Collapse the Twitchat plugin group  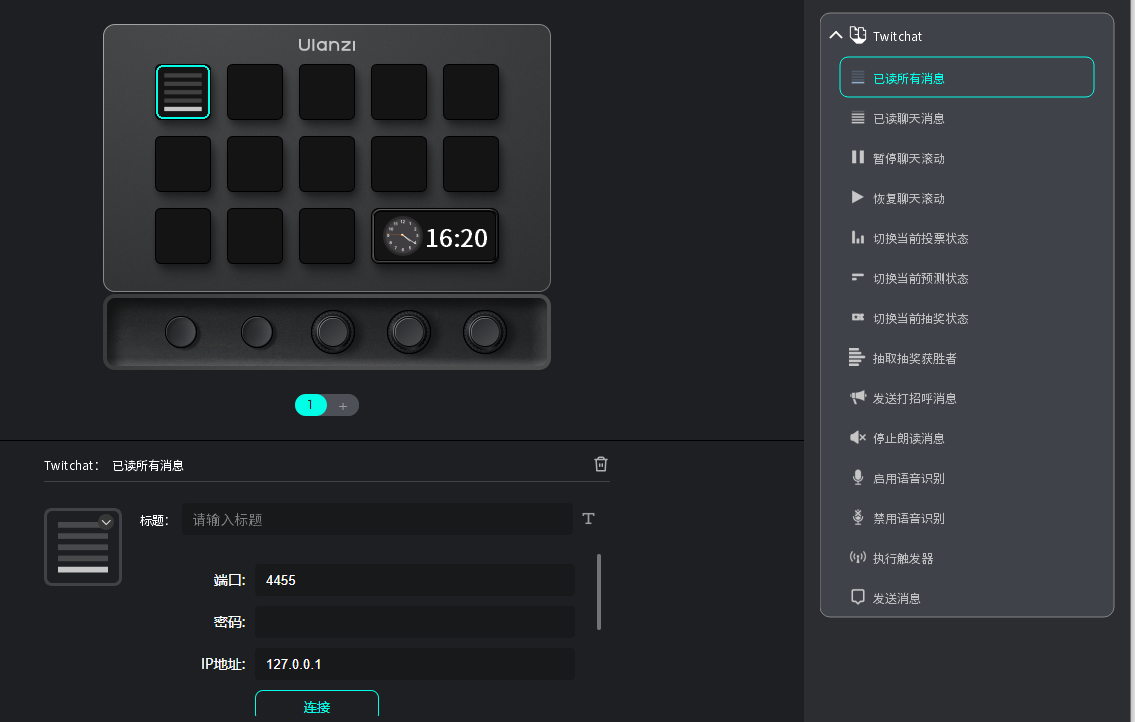tap(836, 36)
